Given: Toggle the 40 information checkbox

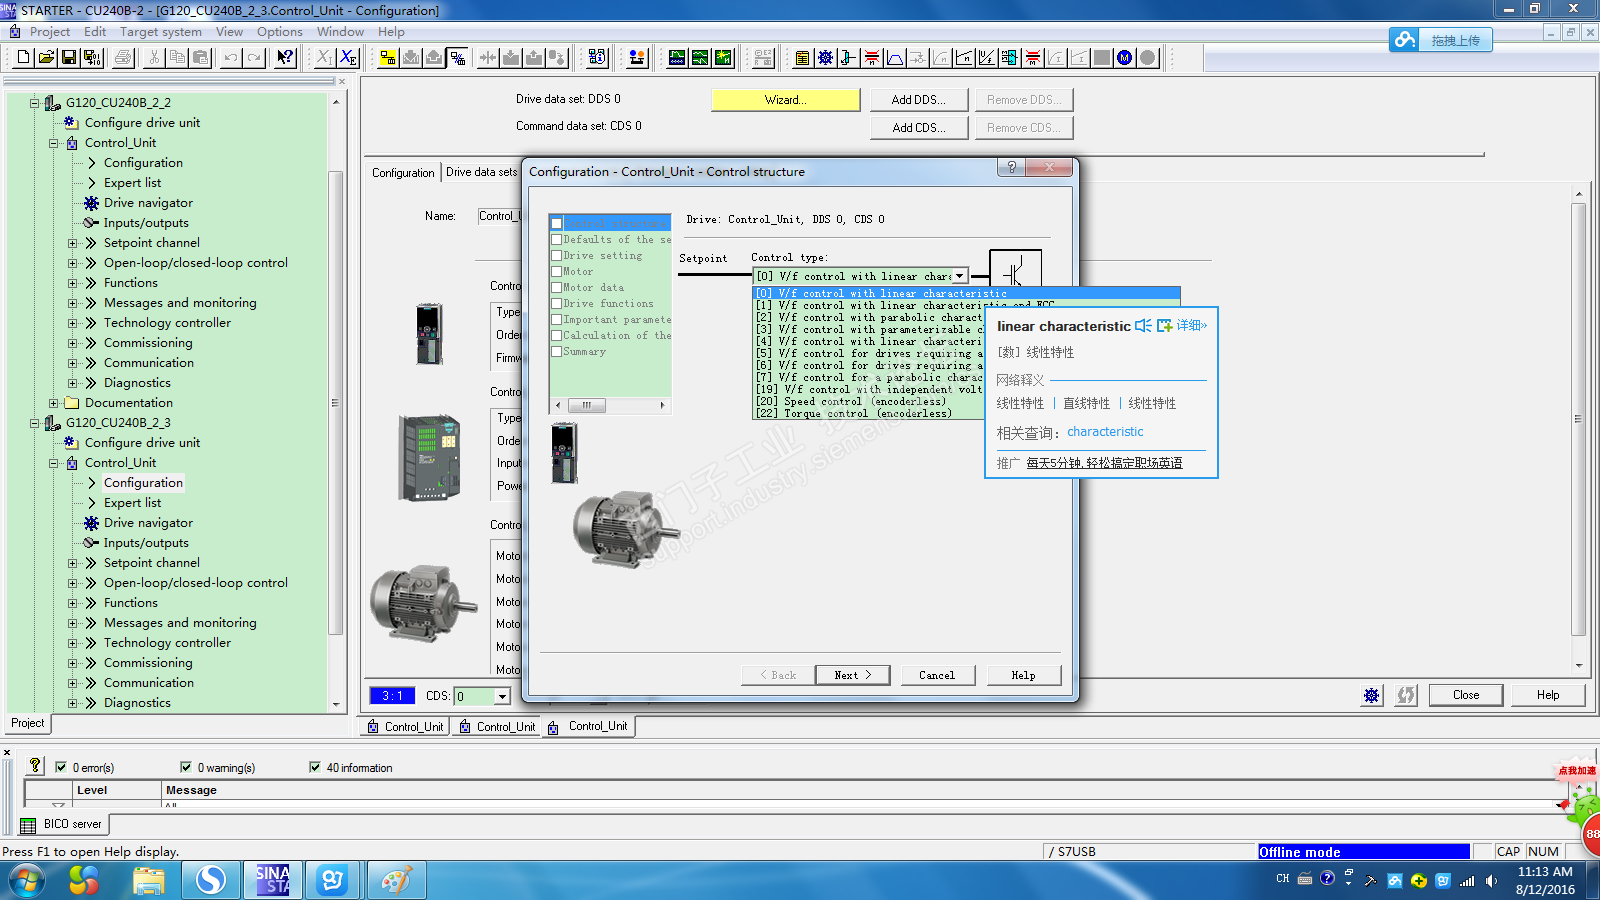Looking at the screenshot, I should pyautogui.click(x=315, y=767).
